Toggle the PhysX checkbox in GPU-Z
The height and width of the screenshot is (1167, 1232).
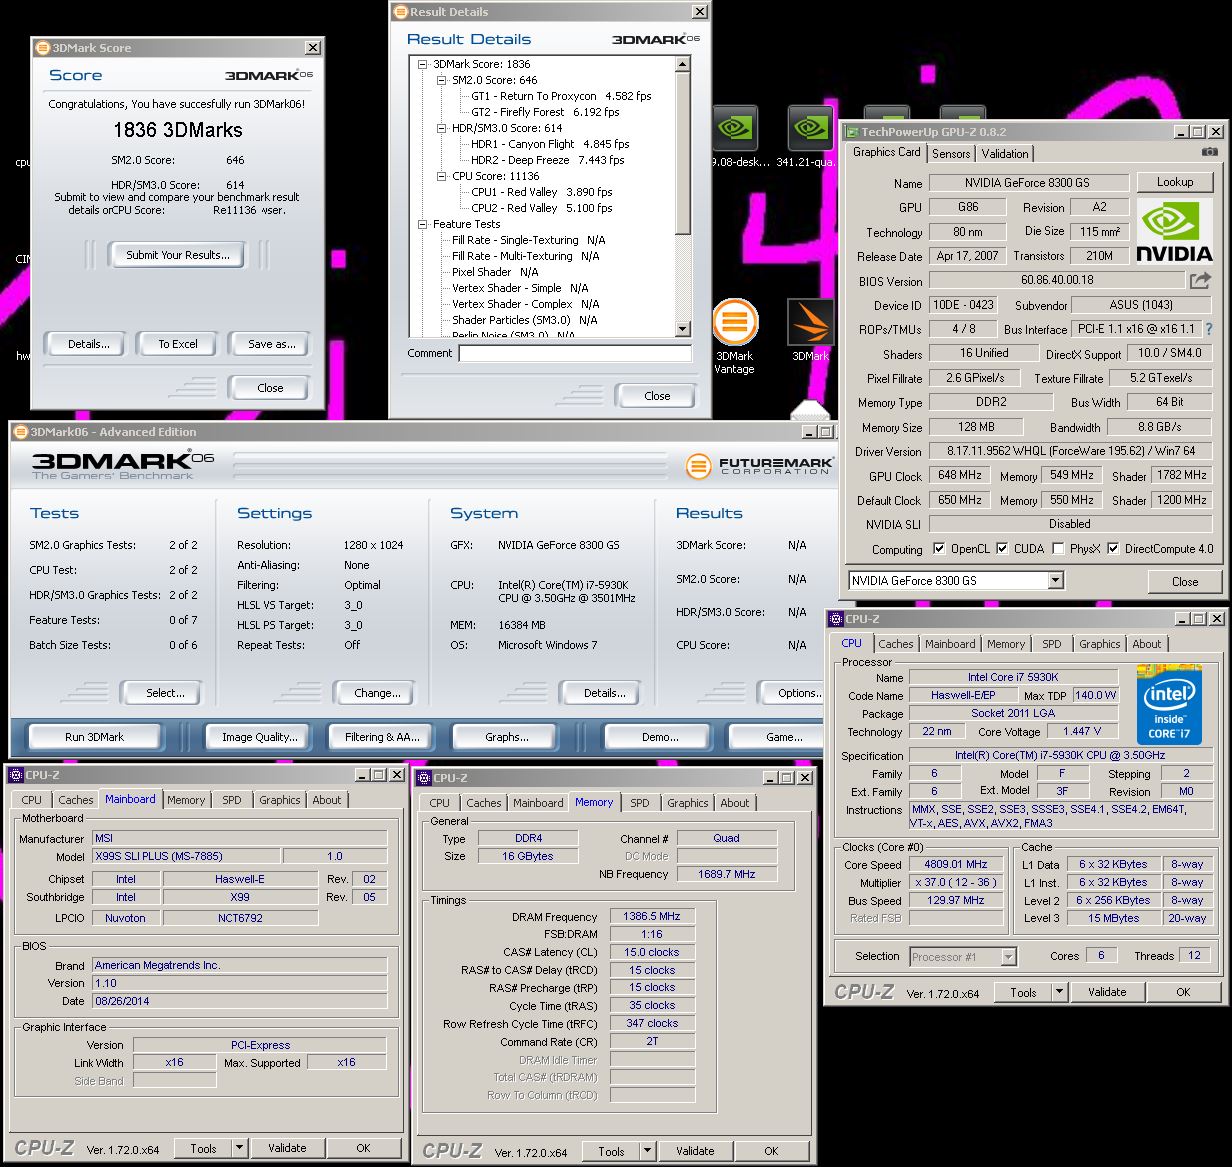[1058, 549]
